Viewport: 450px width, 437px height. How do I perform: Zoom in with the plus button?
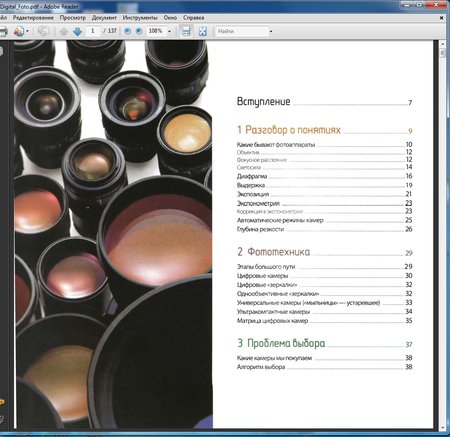139,31
